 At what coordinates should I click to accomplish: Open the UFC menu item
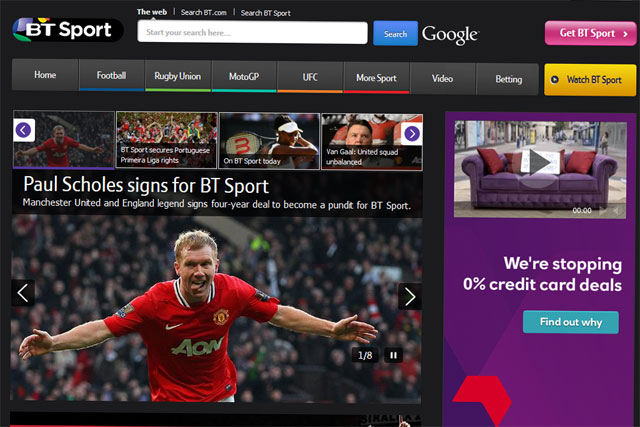[310, 77]
